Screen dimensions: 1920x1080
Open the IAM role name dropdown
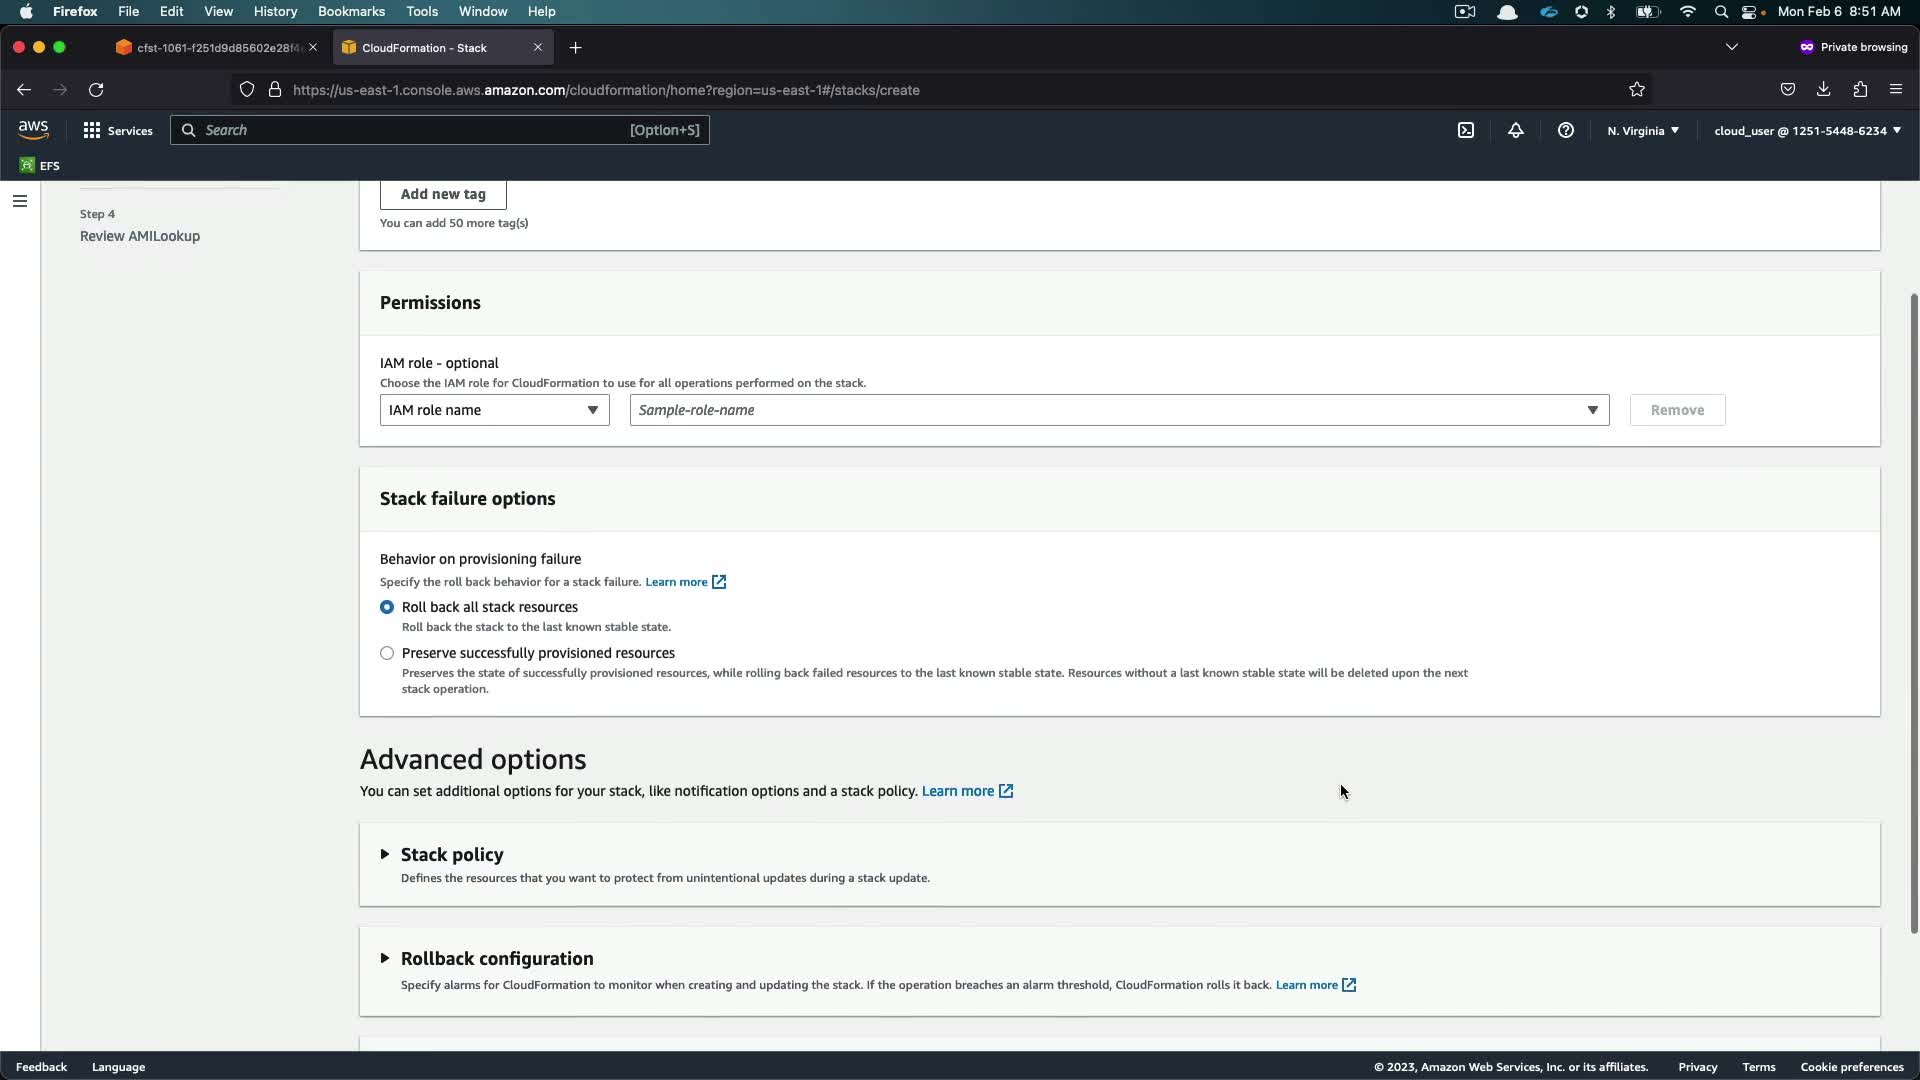(494, 410)
